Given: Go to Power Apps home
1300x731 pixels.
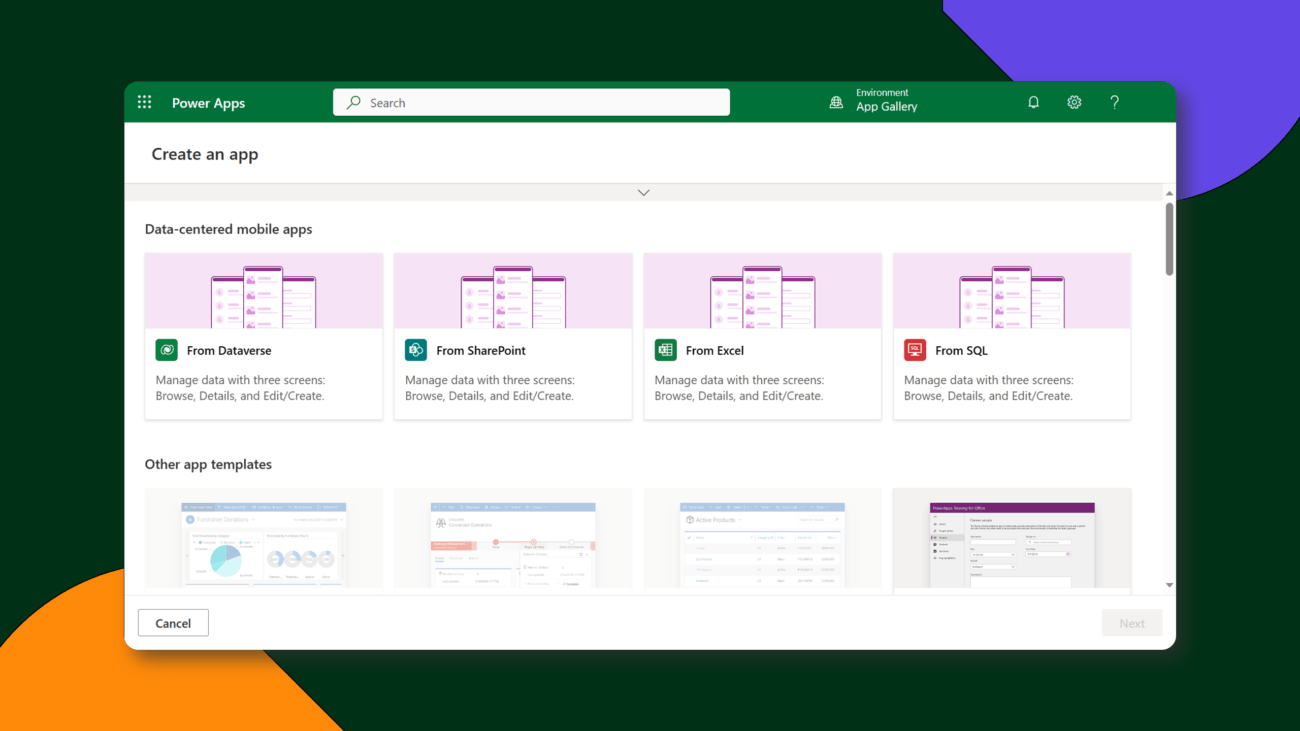Looking at the screenshot, I should (208, 103).
